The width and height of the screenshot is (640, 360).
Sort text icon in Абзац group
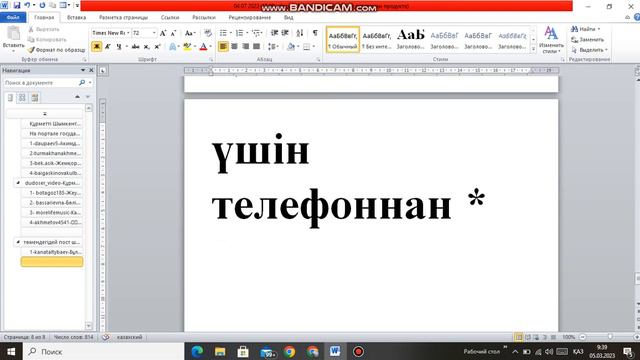coord(300,33)
